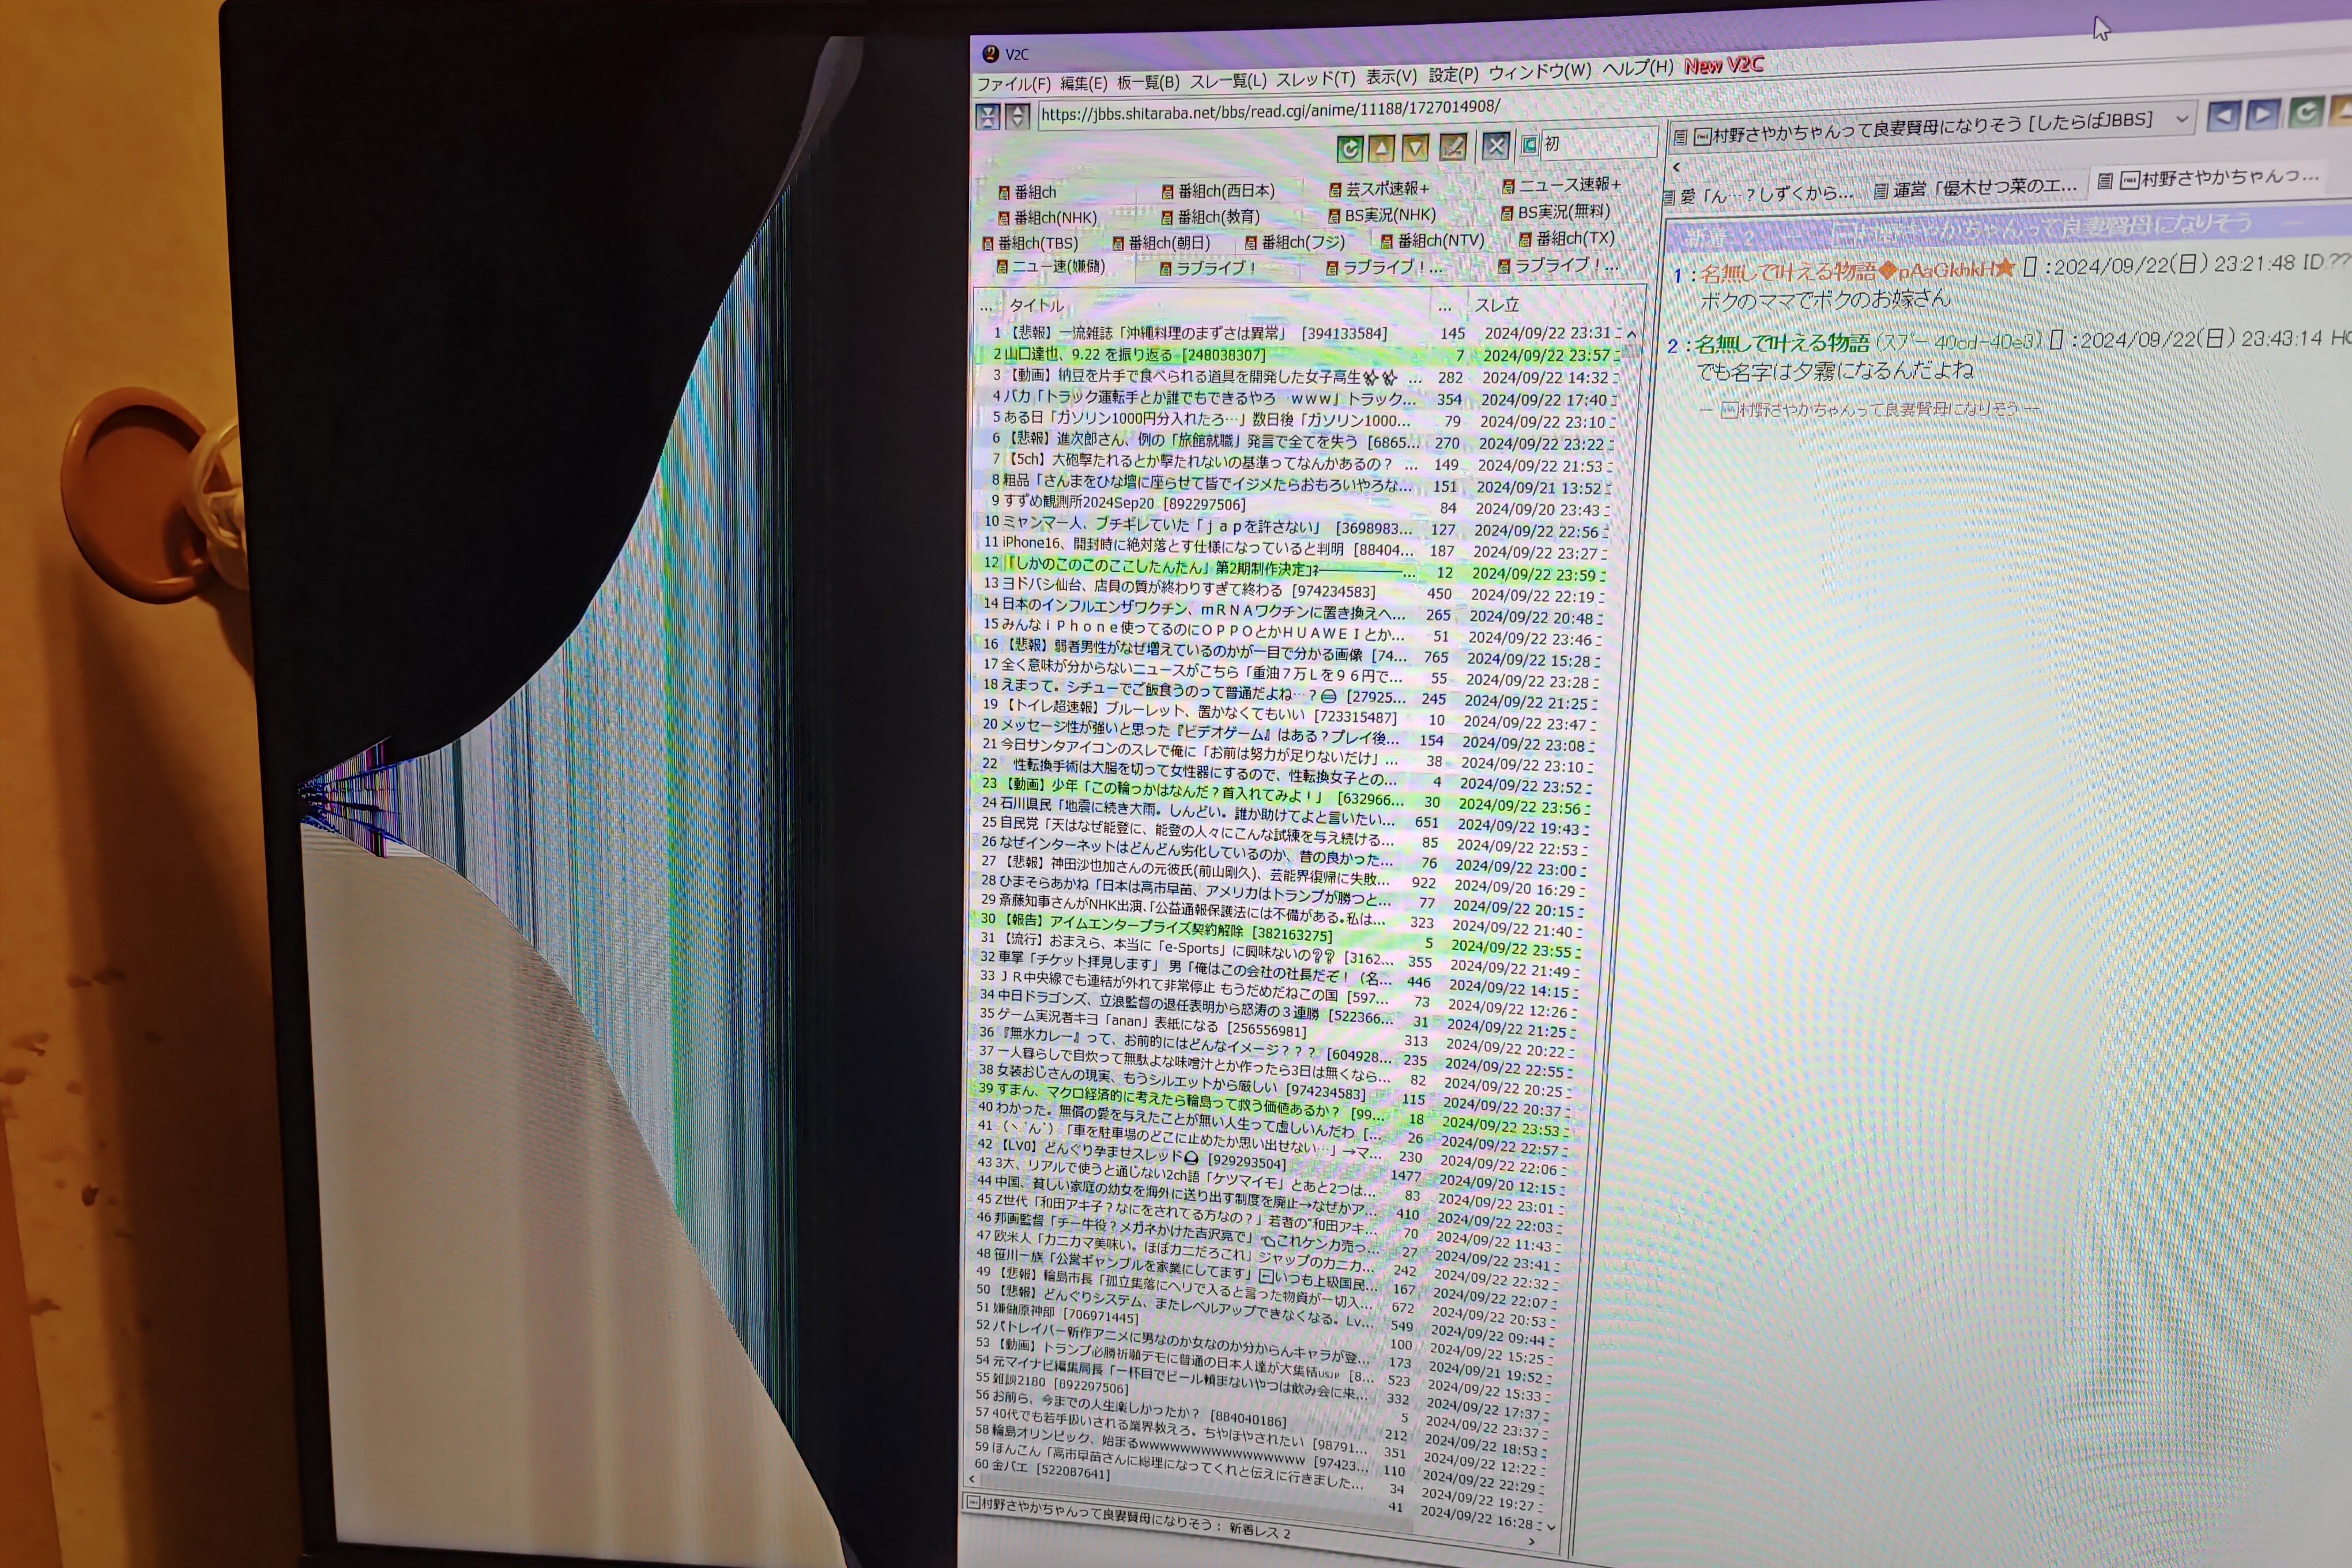The height and width of the screenshot is (1568, 2352).
Task: Click the タイトル column header
Action: point(1036,305)
